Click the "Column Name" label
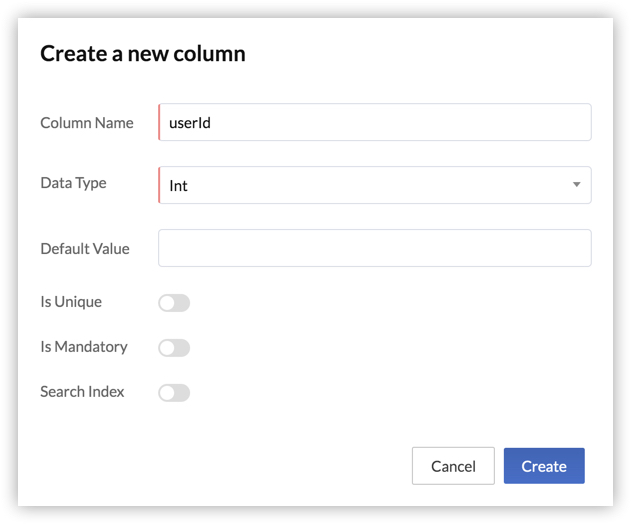Screen dimensions: 631x524 [86, 123]
